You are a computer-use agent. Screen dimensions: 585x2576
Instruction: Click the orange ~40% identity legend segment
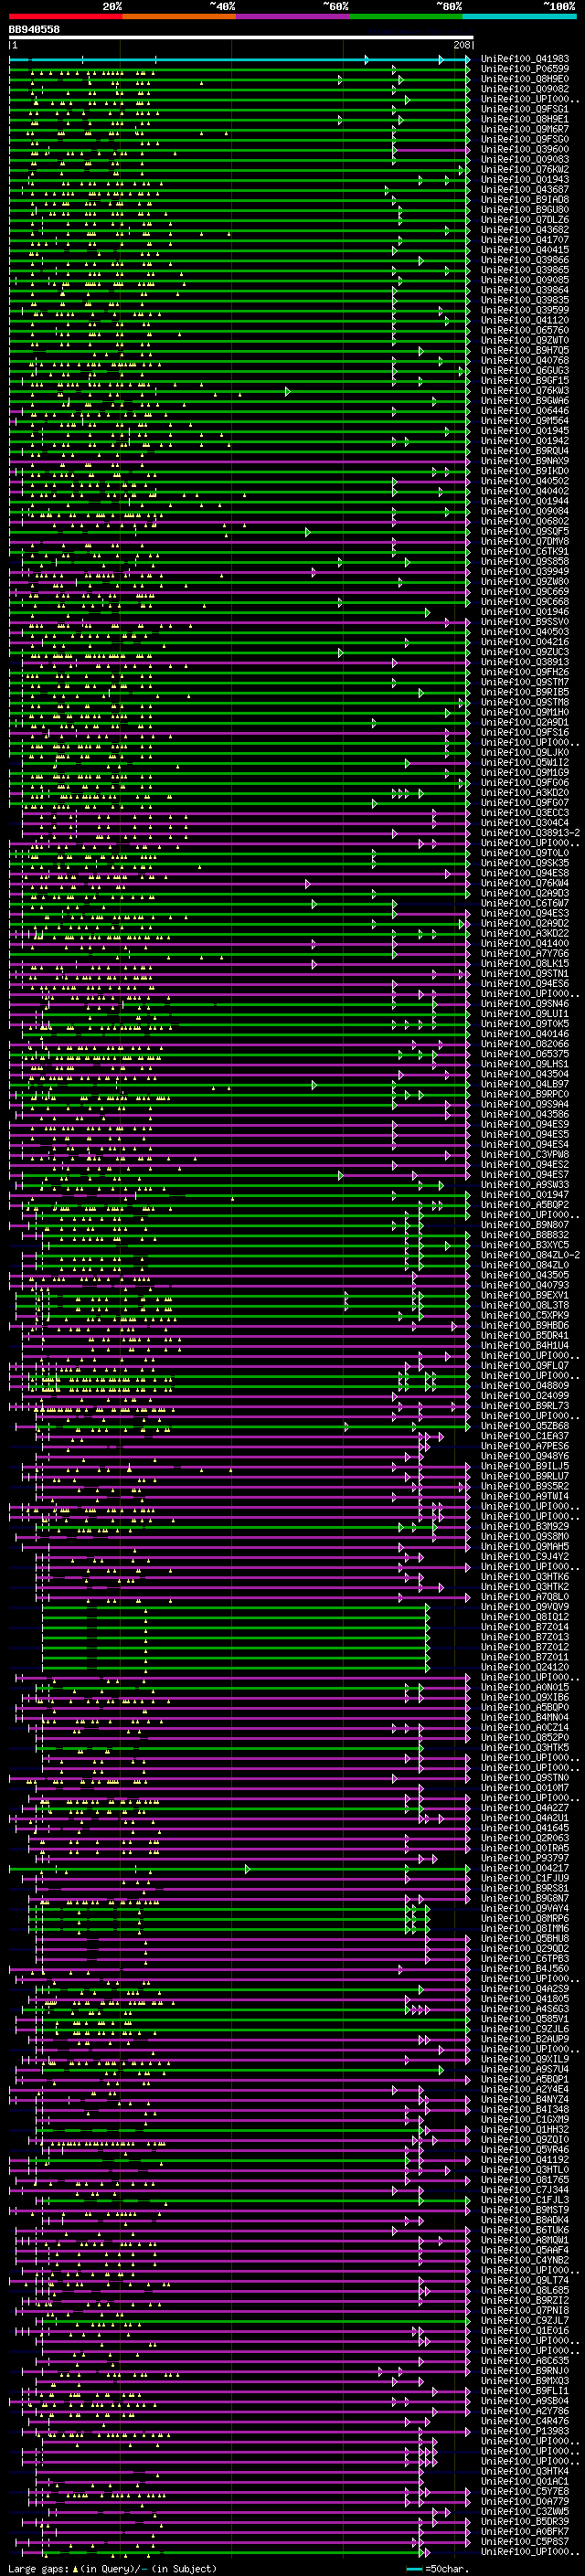180,17
